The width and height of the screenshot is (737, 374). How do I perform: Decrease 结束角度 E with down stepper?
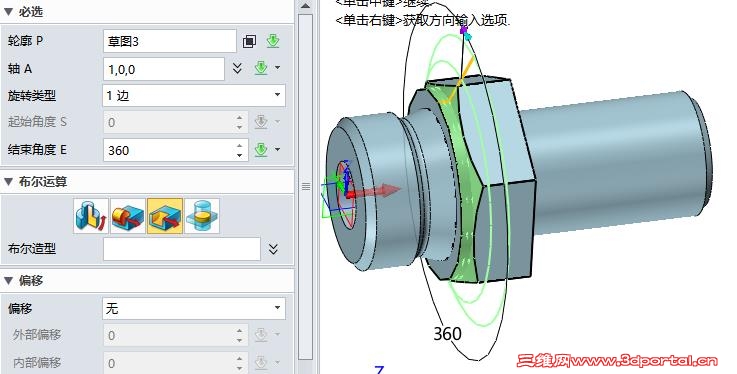pyautogui.click(x=240, y=156)
